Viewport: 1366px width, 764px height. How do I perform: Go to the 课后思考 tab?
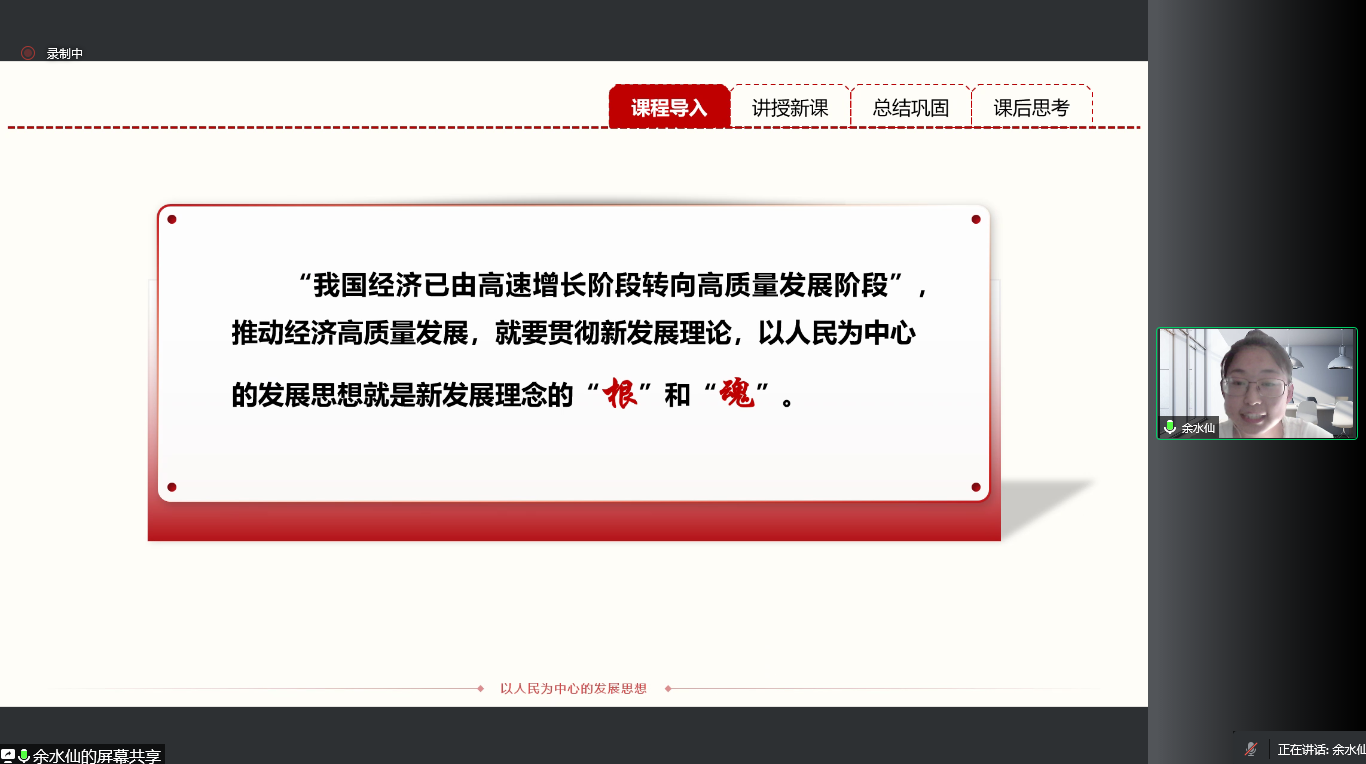click(1031, 107)
